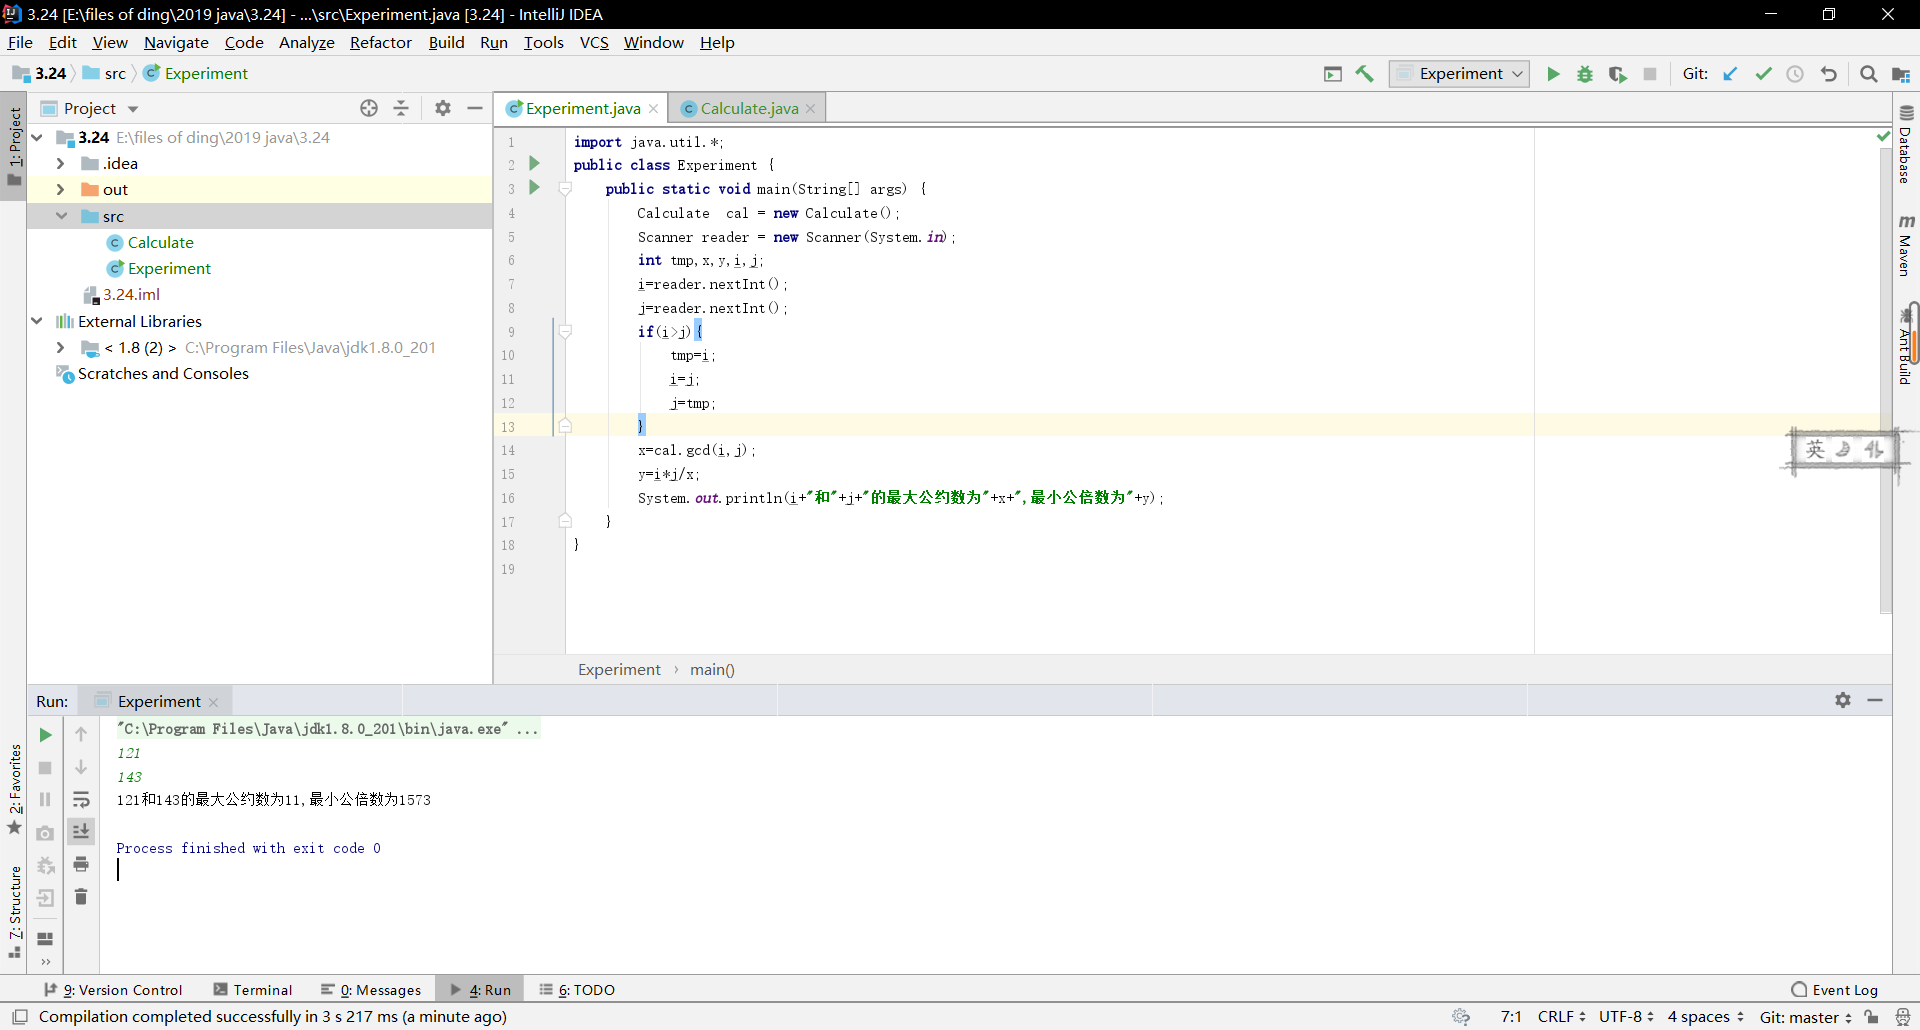Run Experiment with the green toolbar arrow
Image resolution: width=1920 pixels, height=1030 pixels.
pyautogui.click(x=1553, y=74)
